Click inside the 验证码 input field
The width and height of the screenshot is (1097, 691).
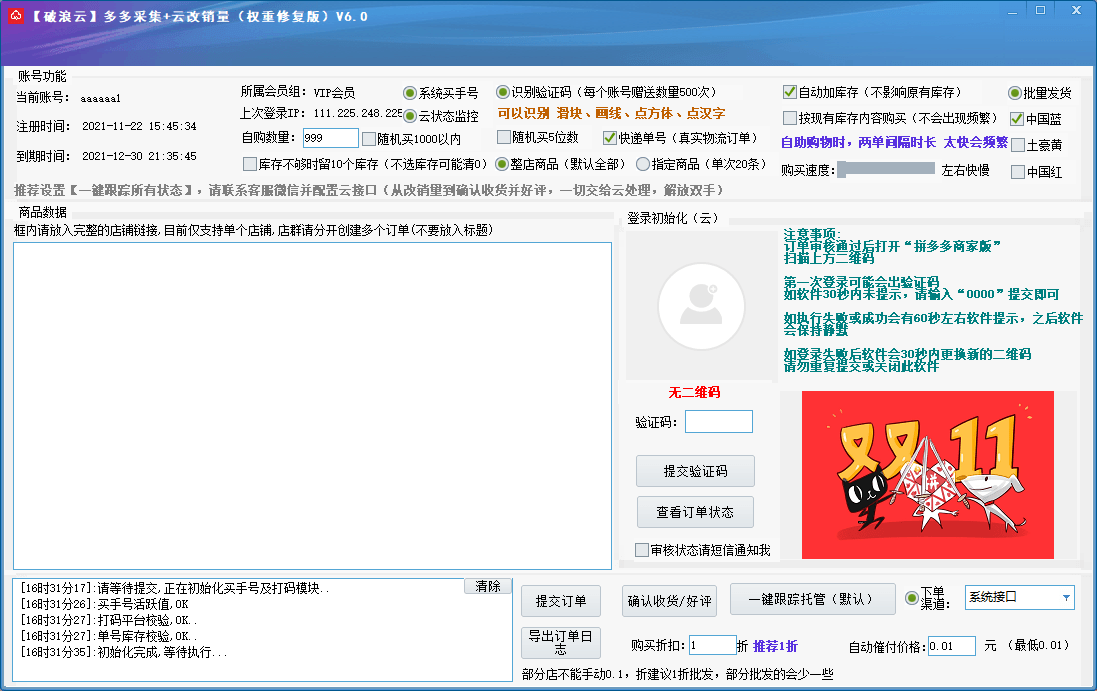click(719, 421)
